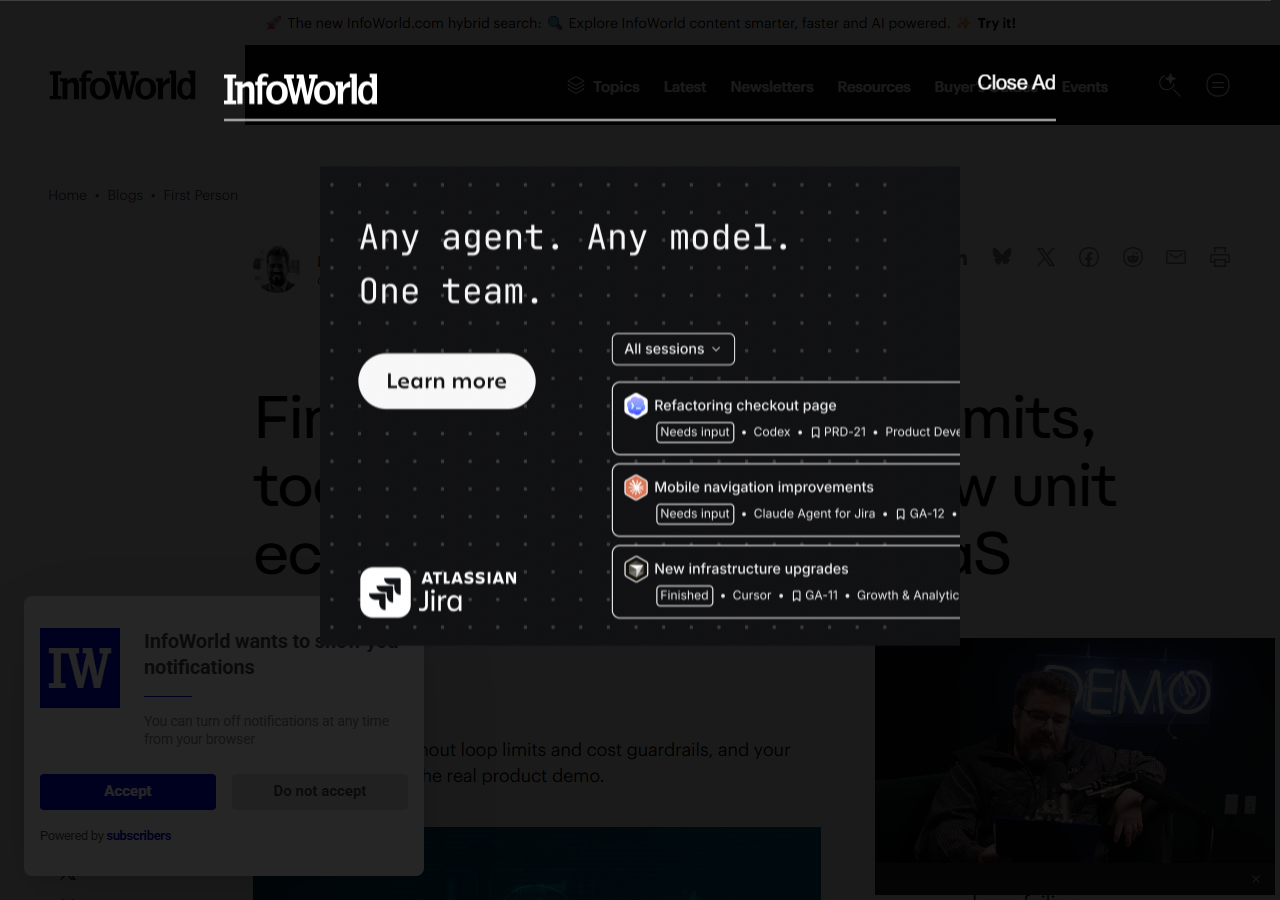The height and width of the screenshot is (900, 1280).
Task: Click the GA-11 ticket label
Action: tap(814, 596)
